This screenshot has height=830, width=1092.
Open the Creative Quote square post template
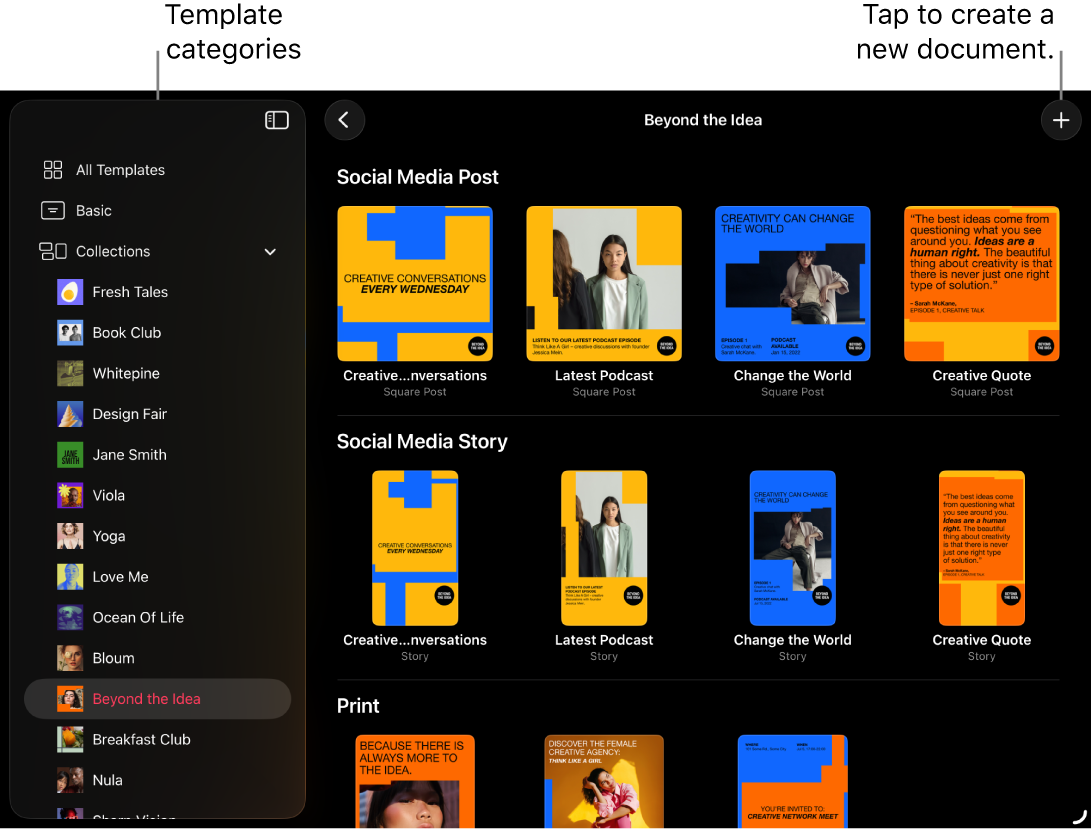click(981, 283)
